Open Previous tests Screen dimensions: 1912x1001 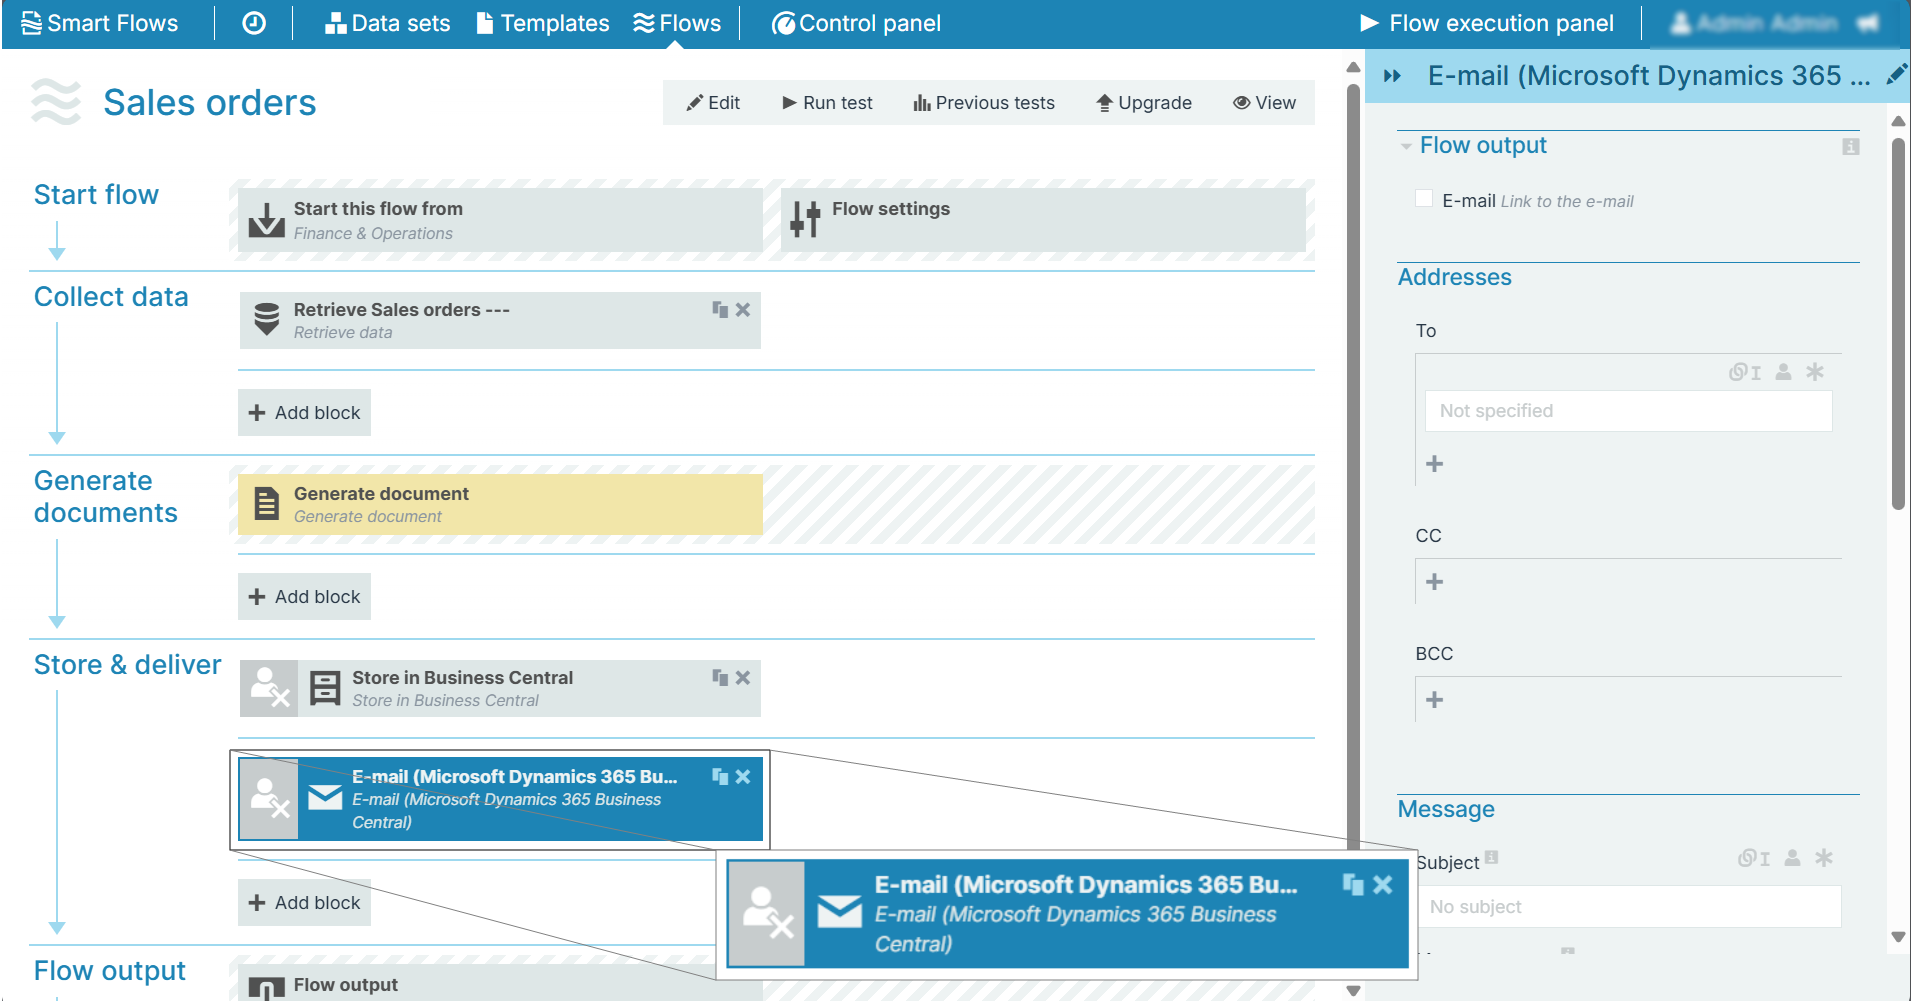click(984, 103)
